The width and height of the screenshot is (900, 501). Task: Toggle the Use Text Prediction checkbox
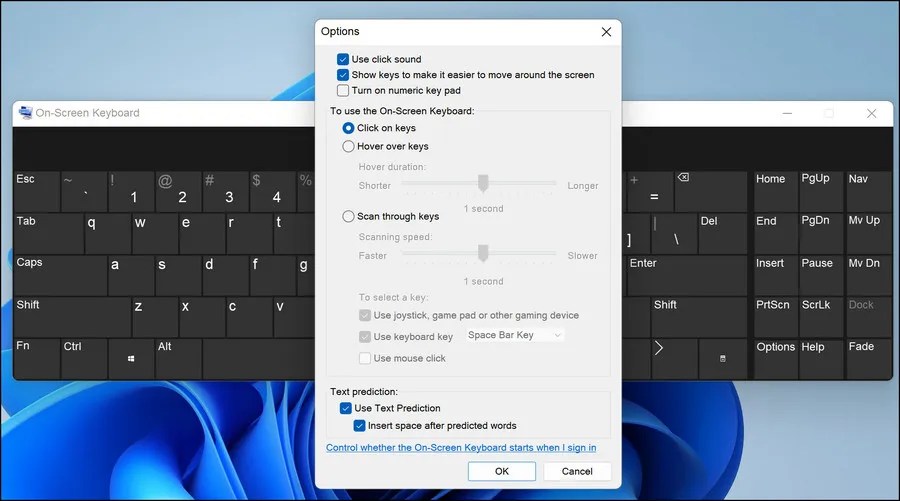coord(345,408)
